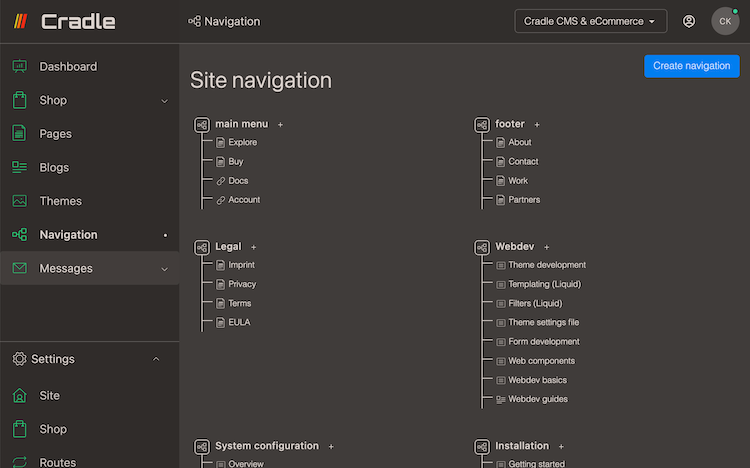The height and width of the screenshot is (468, 750).
Task: Add item to Installation with plus
Action: pyautogui.click(x=561, y=446)
